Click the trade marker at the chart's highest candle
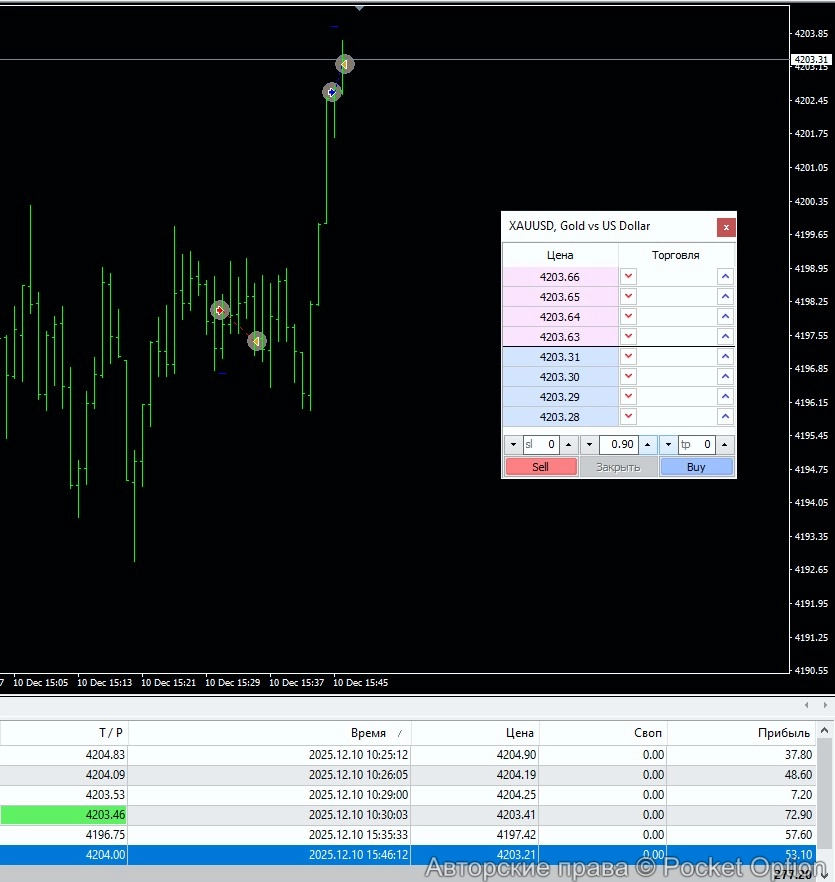The image size is (835, 882). click(x=344, y=64)
